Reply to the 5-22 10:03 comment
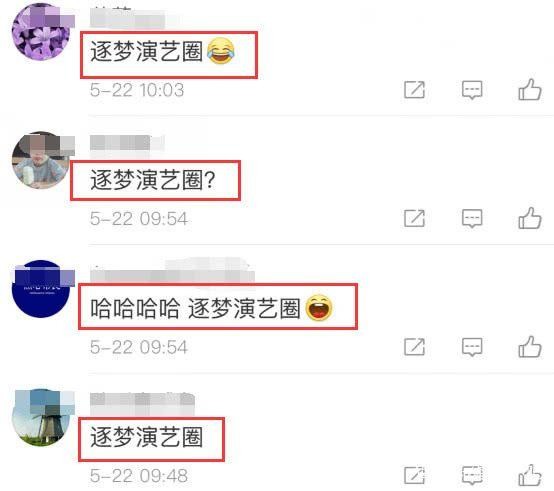The width and height of the screenshot is (554, 491). pyautogui.click(x=472, y=90)
